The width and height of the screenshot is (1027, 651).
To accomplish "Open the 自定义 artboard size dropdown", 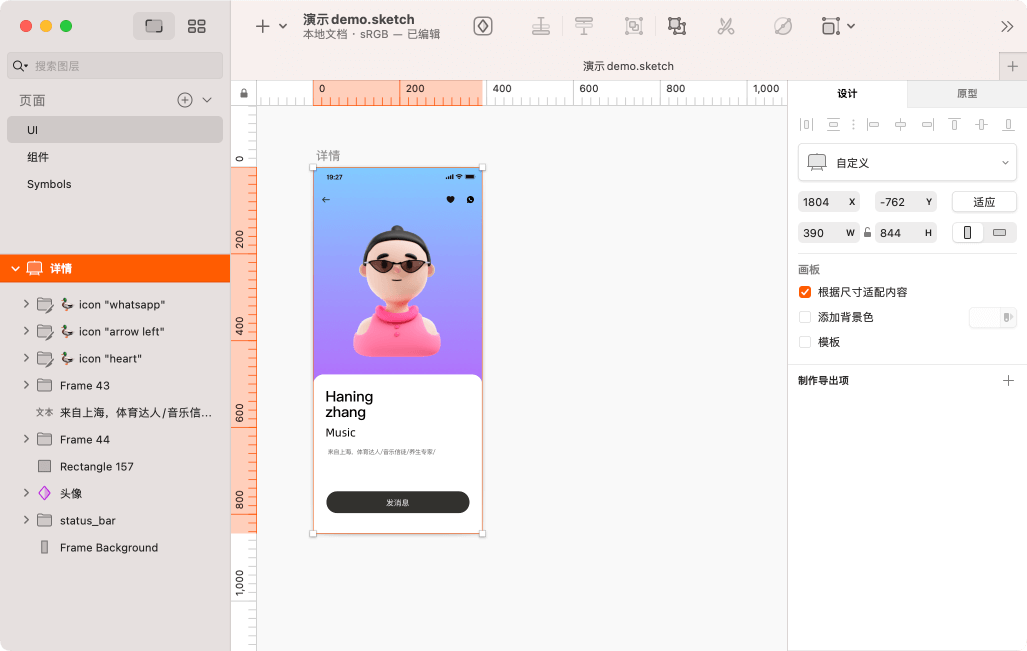I will (906, 162).
